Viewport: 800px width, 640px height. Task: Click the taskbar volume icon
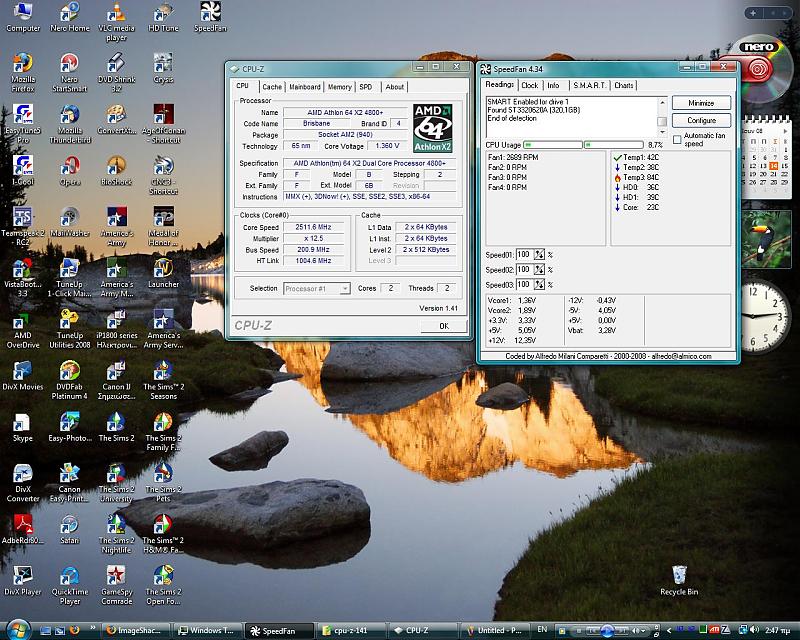point(755,630)
